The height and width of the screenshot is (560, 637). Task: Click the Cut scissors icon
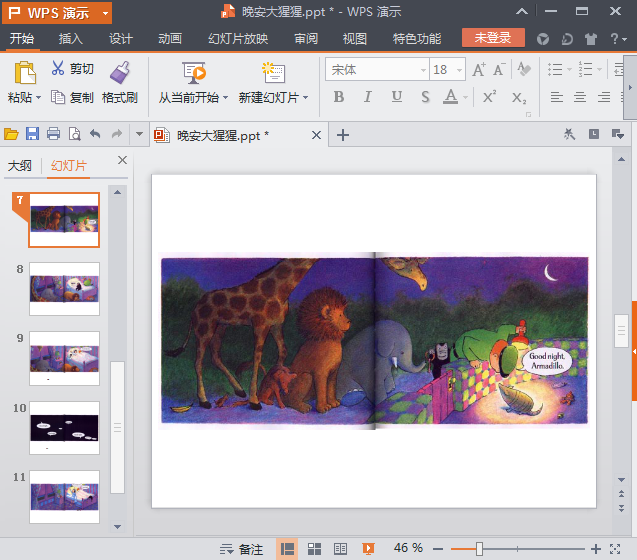click(58, 68)
